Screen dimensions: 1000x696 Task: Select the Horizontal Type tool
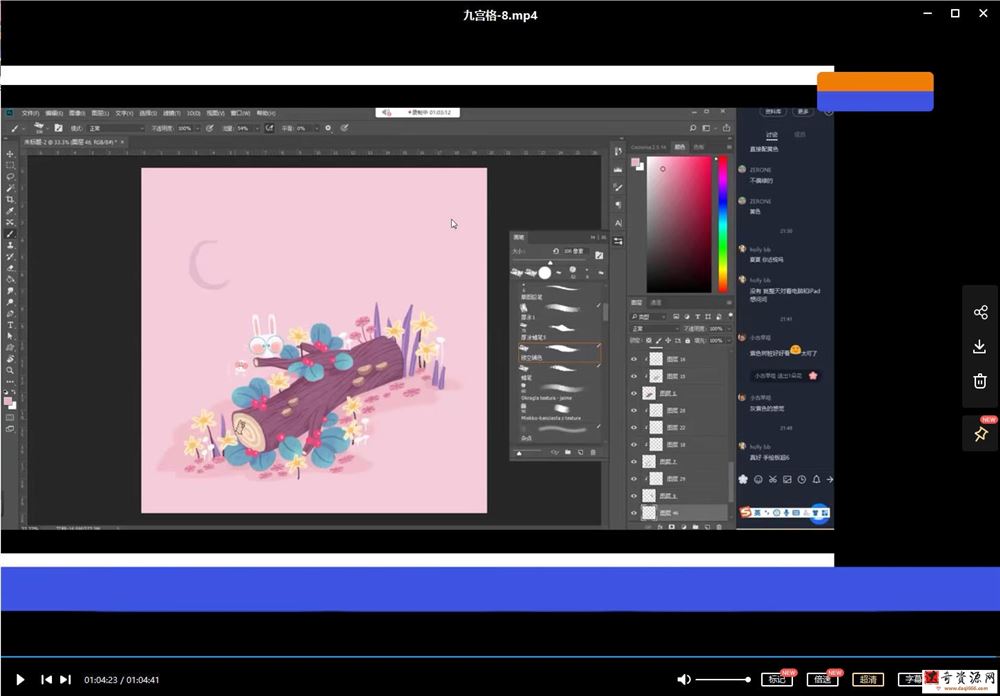(10, 325)
